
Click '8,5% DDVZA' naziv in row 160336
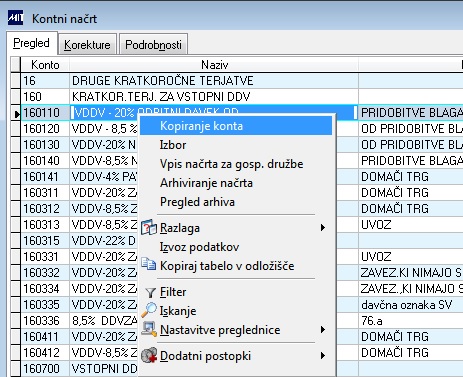104,321
